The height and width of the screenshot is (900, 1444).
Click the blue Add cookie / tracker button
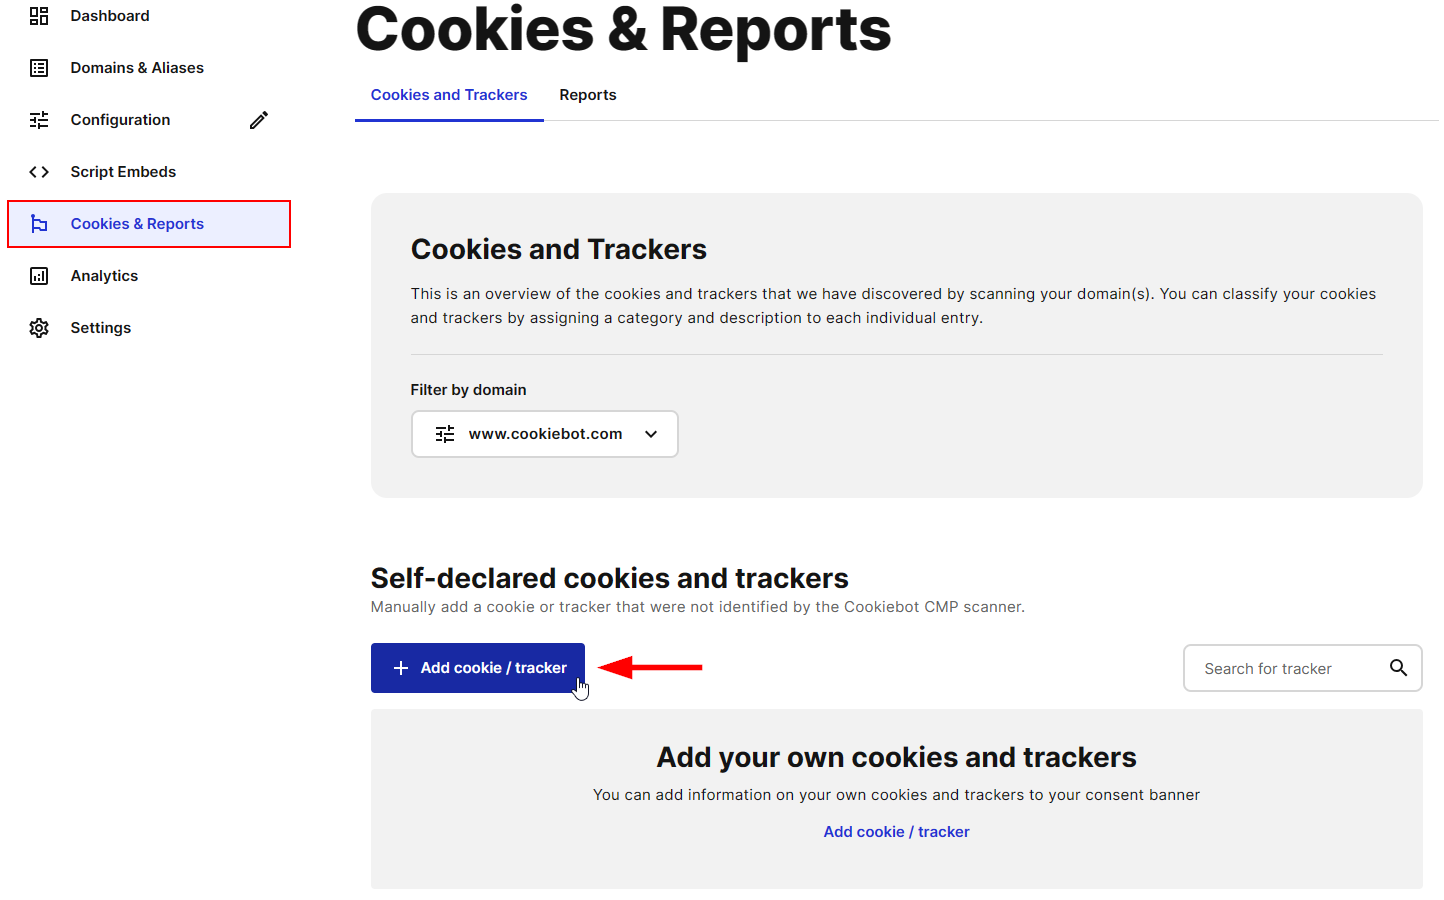coord(478,668)
